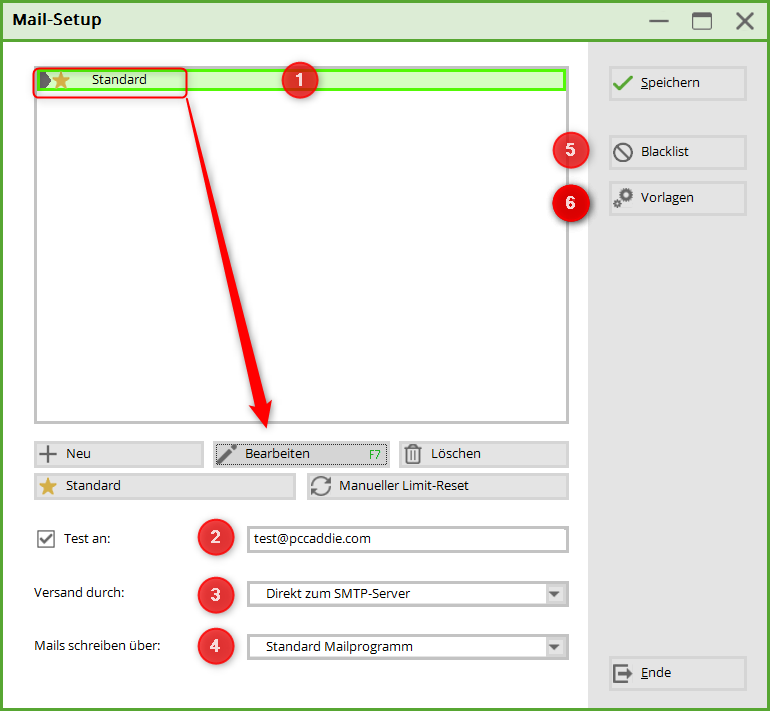Viewport: 770px width, 711px height.
Task: Click the test email address field
Action: click(408, 539)
